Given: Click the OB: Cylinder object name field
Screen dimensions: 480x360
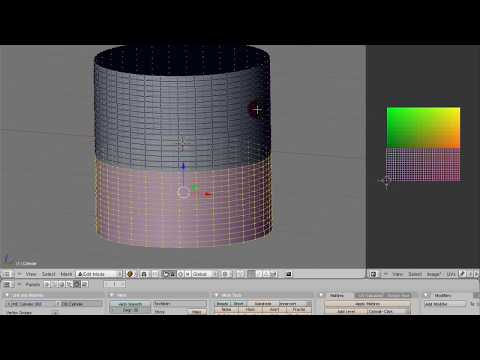Looking at the screenshot, I should click(x=79, y=304).
